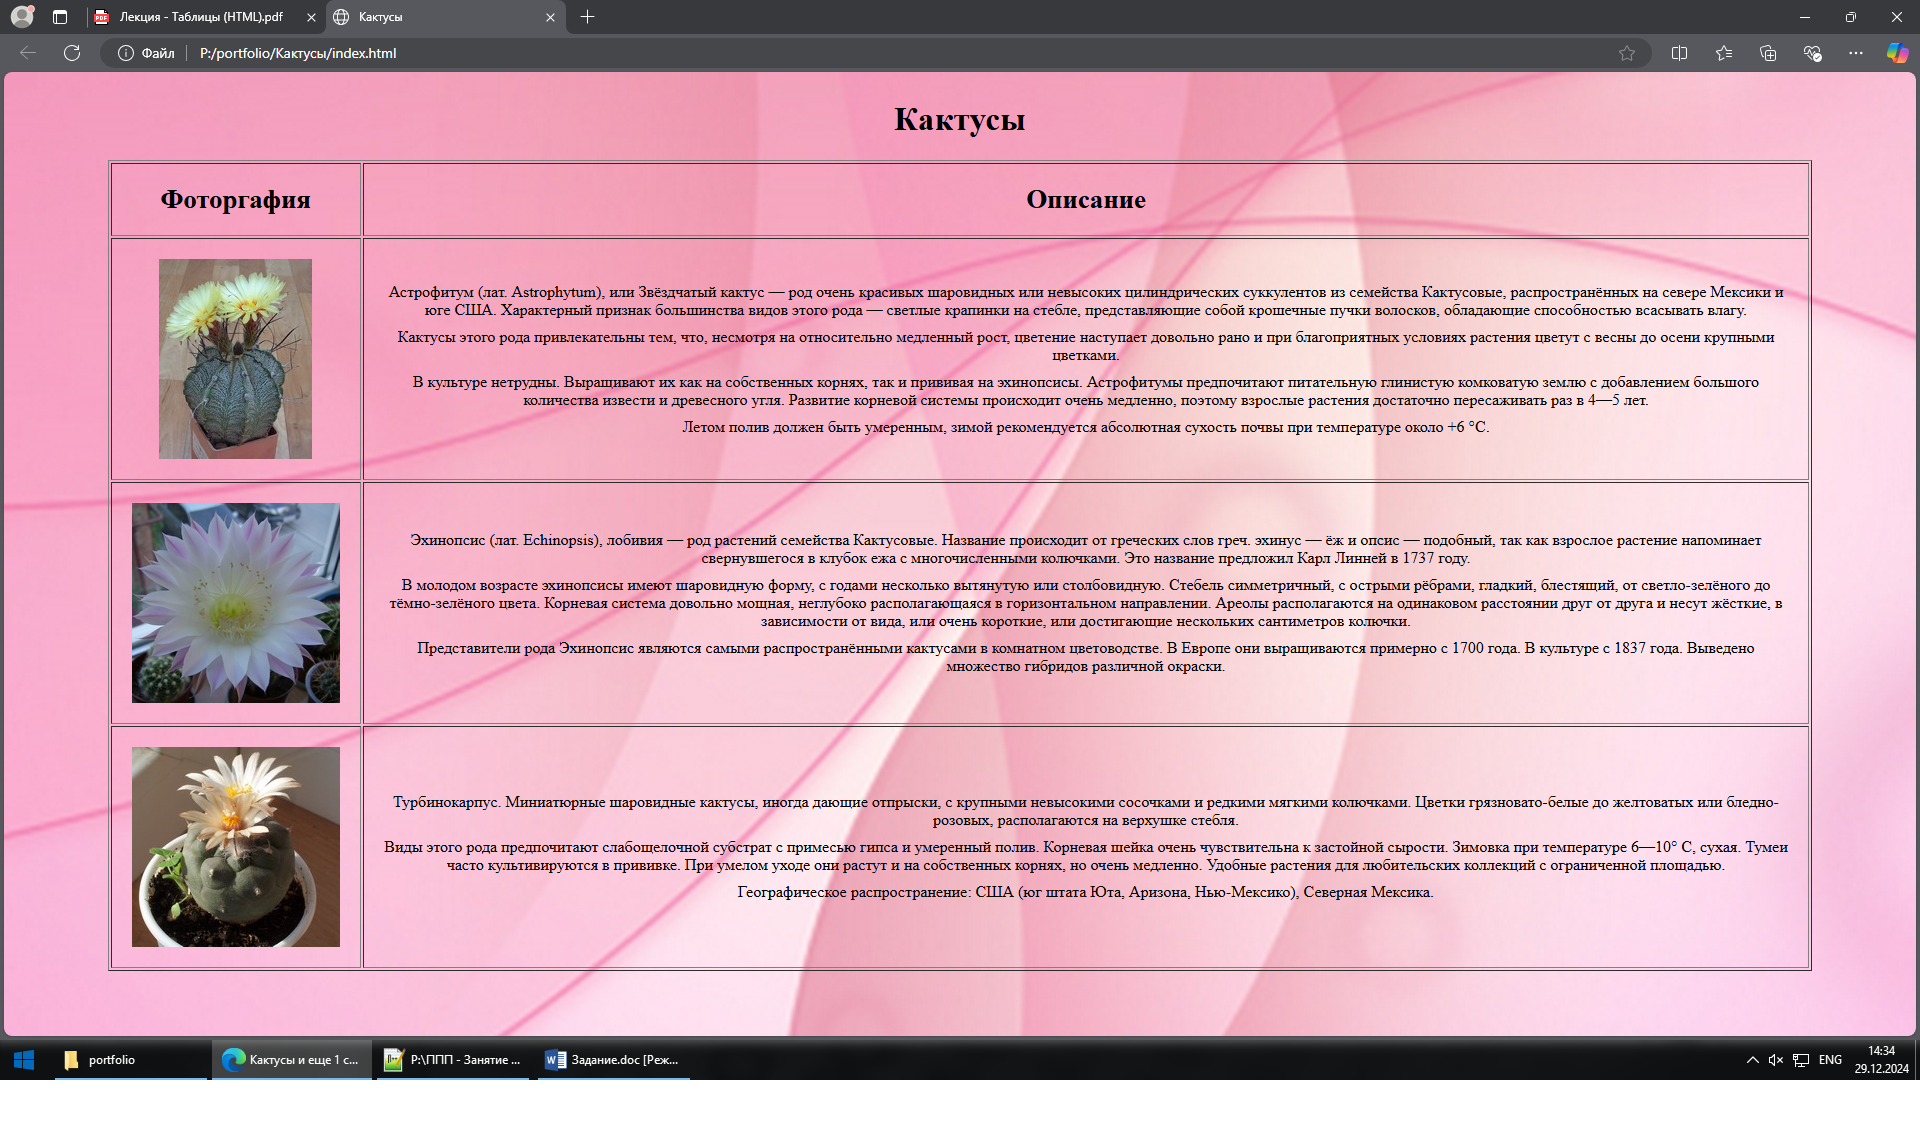View site information for Файл

pos(146,53)
